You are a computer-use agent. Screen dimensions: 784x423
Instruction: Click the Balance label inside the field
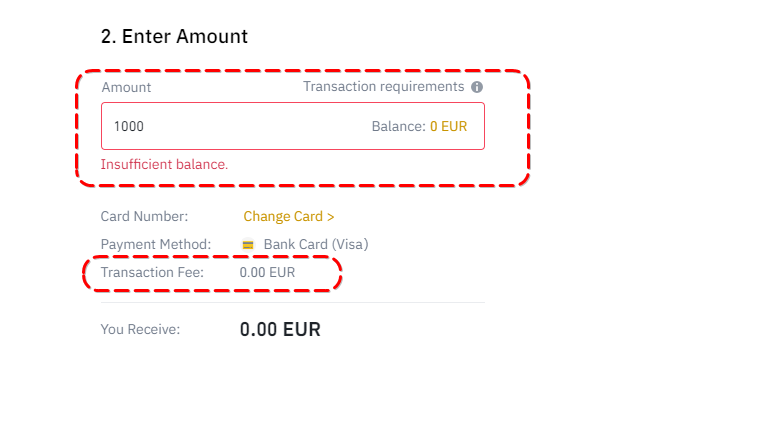click(x=398, y=127)
